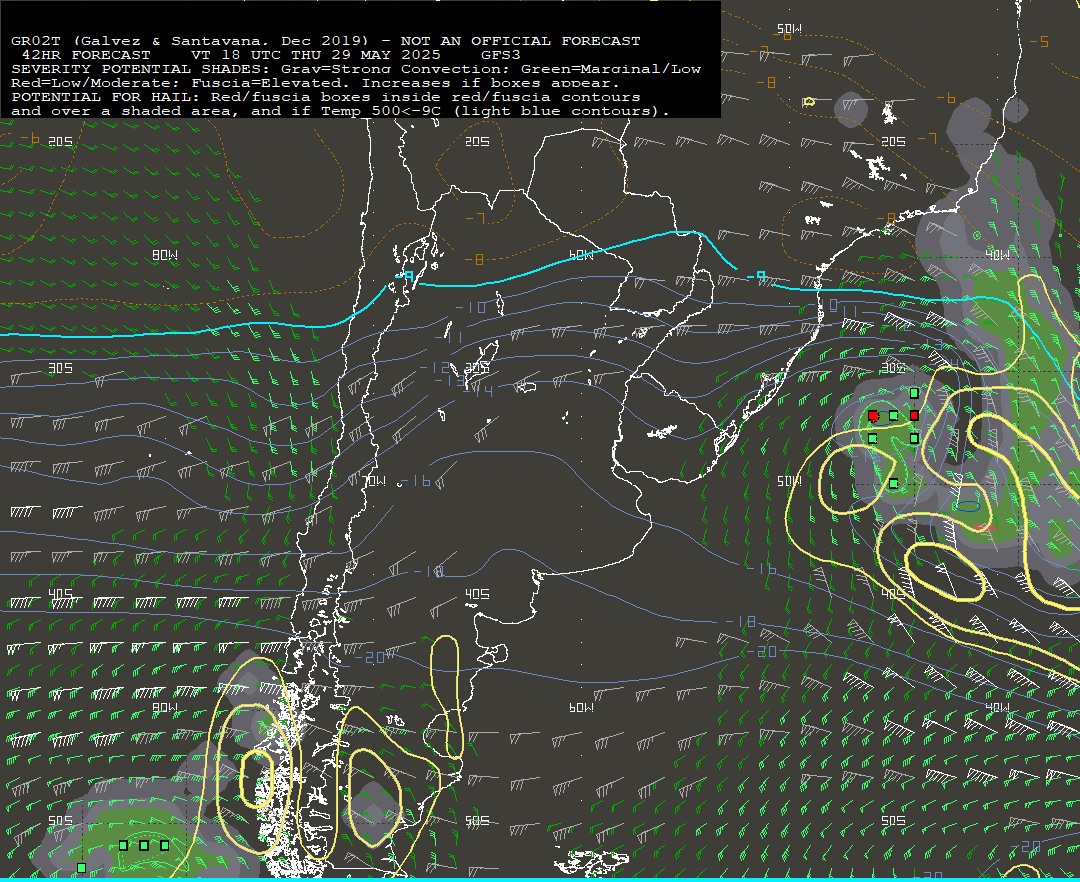This screenshot has width=1080, height=882.
Task: Click the '-13' temperature contour label
Action: (450, 379)
